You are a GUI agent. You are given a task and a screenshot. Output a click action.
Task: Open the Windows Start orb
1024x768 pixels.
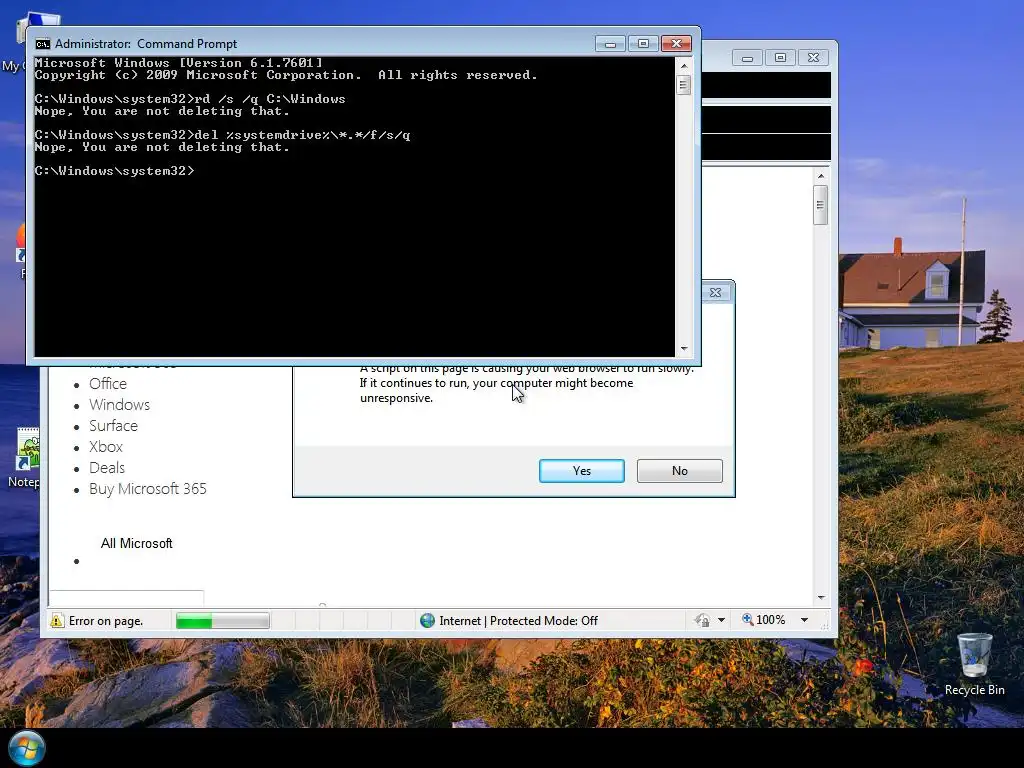(x=26, y=748)
